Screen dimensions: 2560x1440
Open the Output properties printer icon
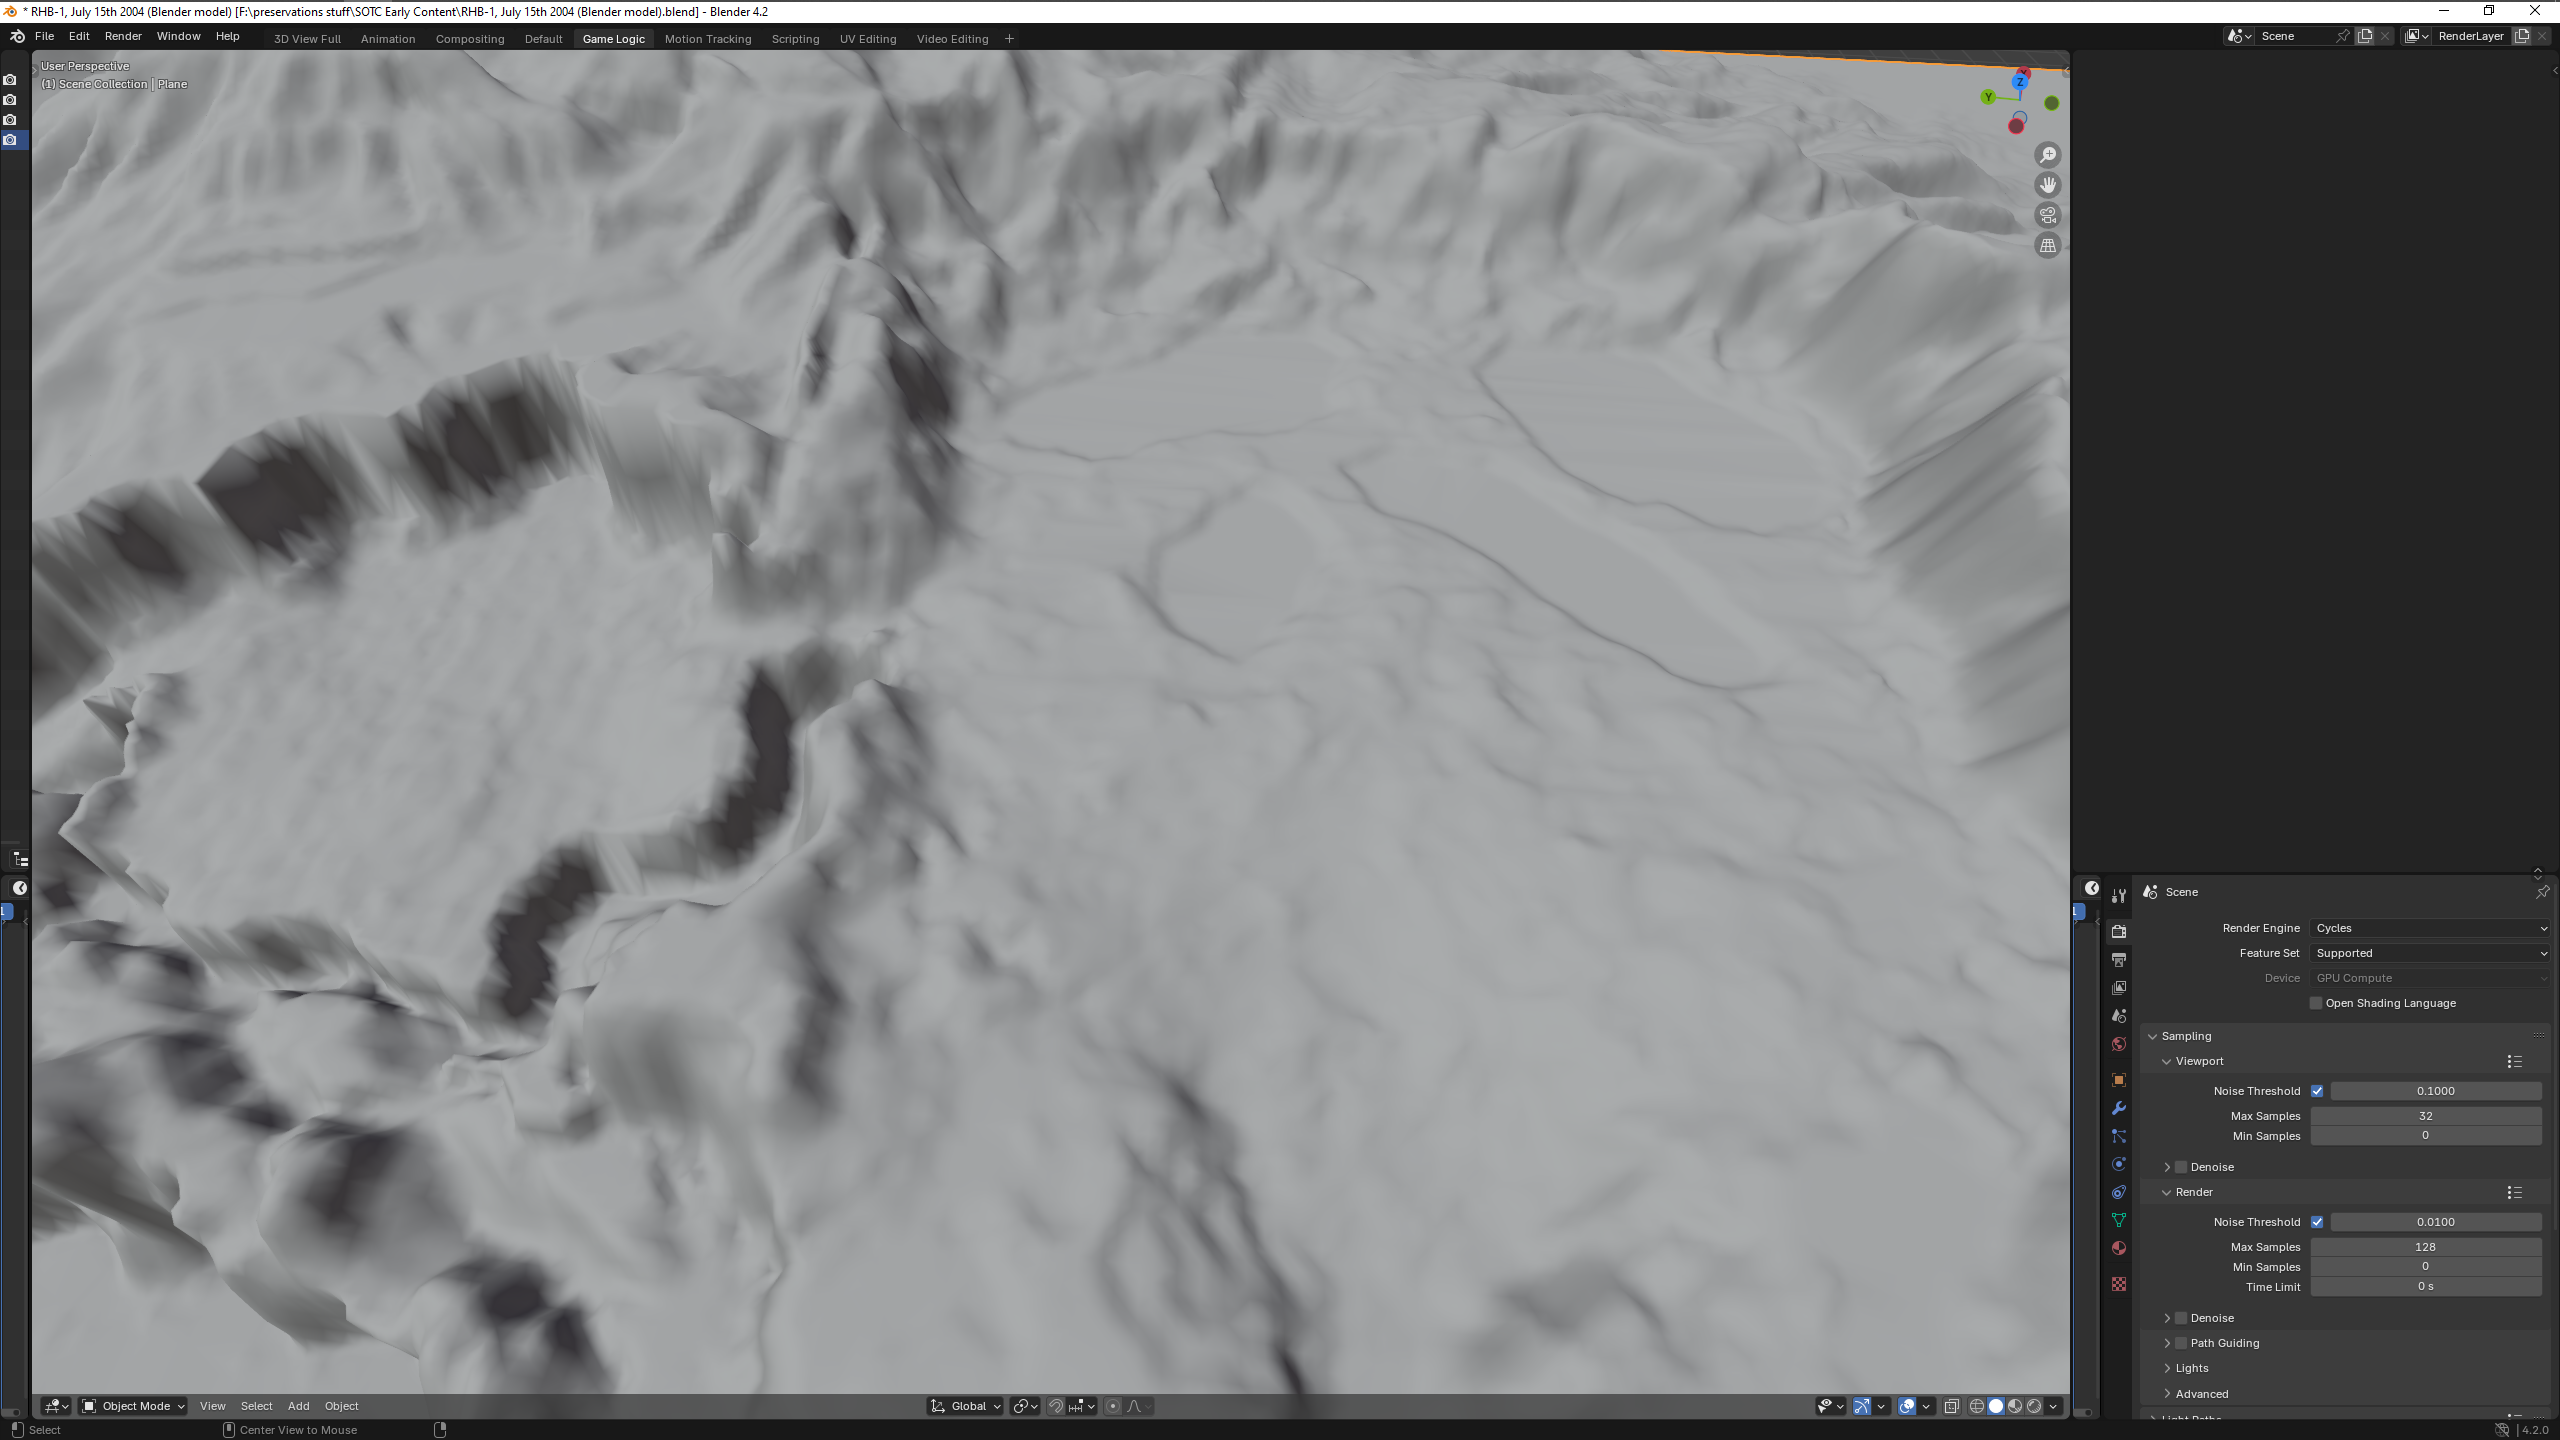pos(2118,960)
